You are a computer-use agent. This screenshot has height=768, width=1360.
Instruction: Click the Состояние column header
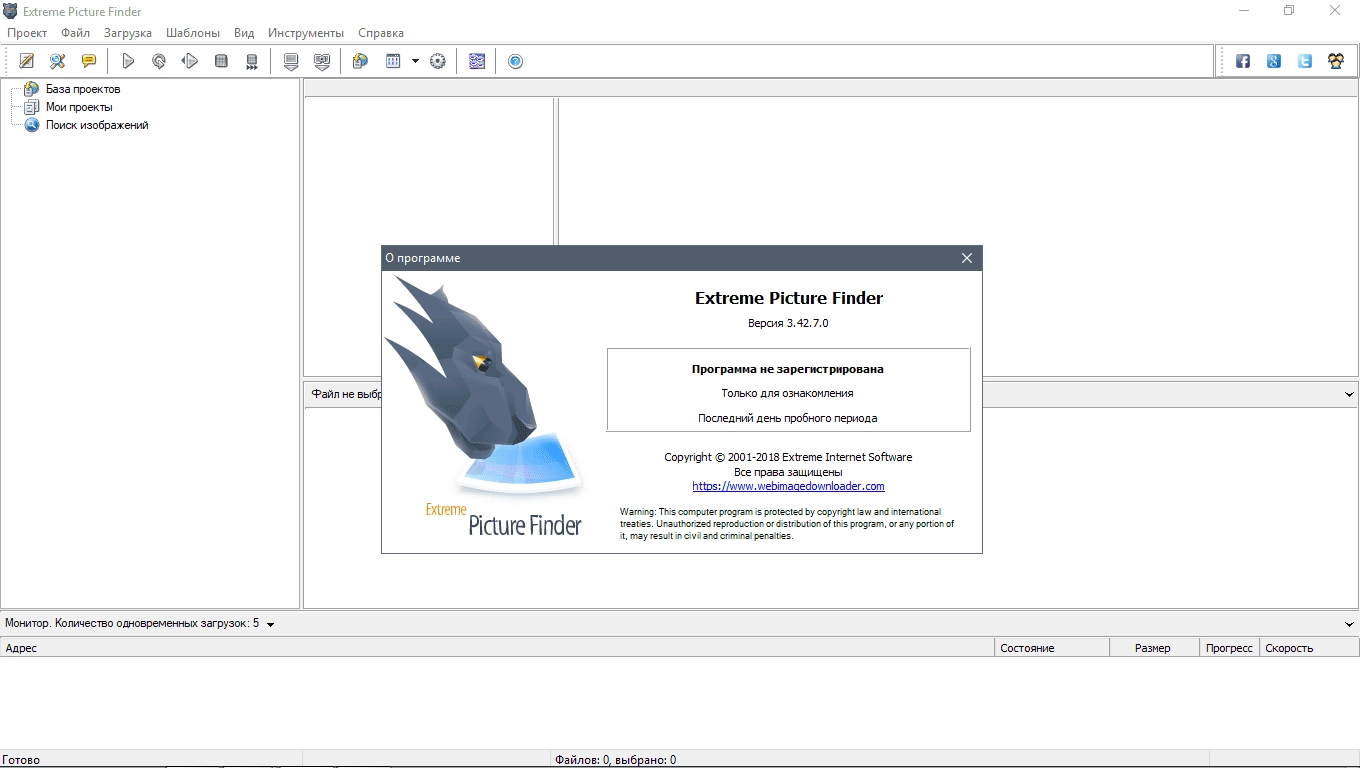click(1053, 648)
